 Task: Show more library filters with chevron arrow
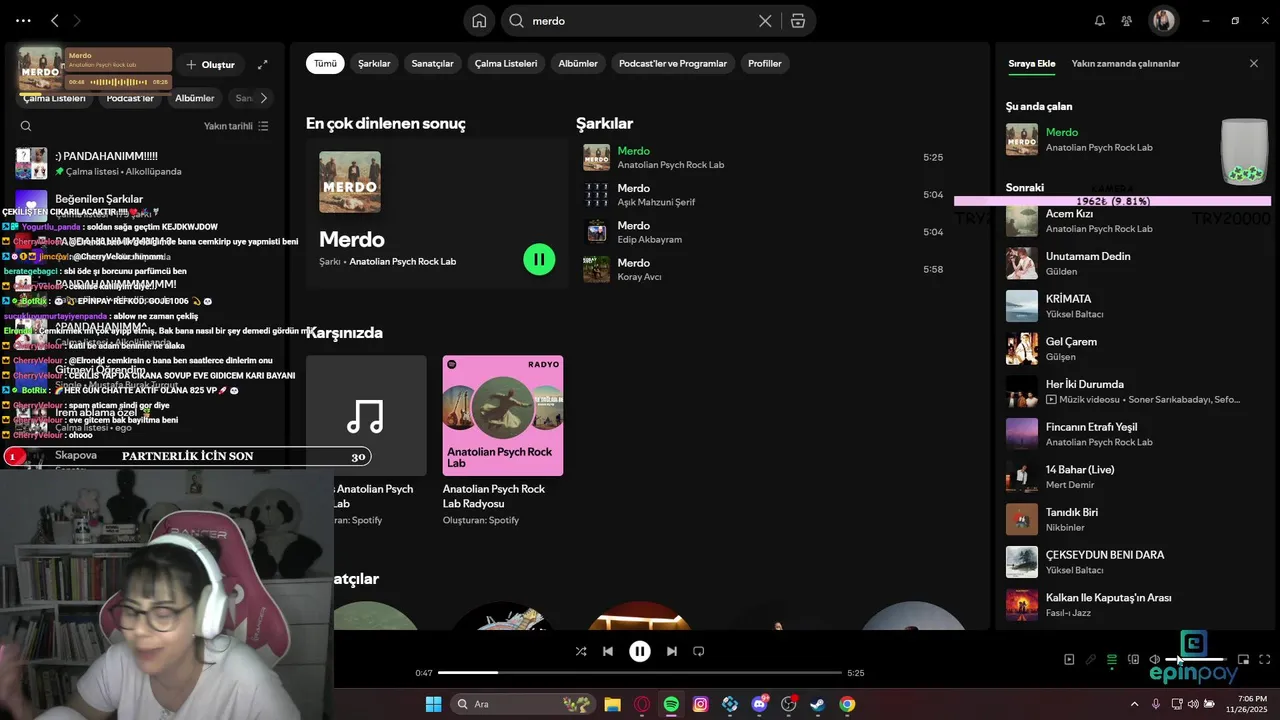tap(263, 98)
